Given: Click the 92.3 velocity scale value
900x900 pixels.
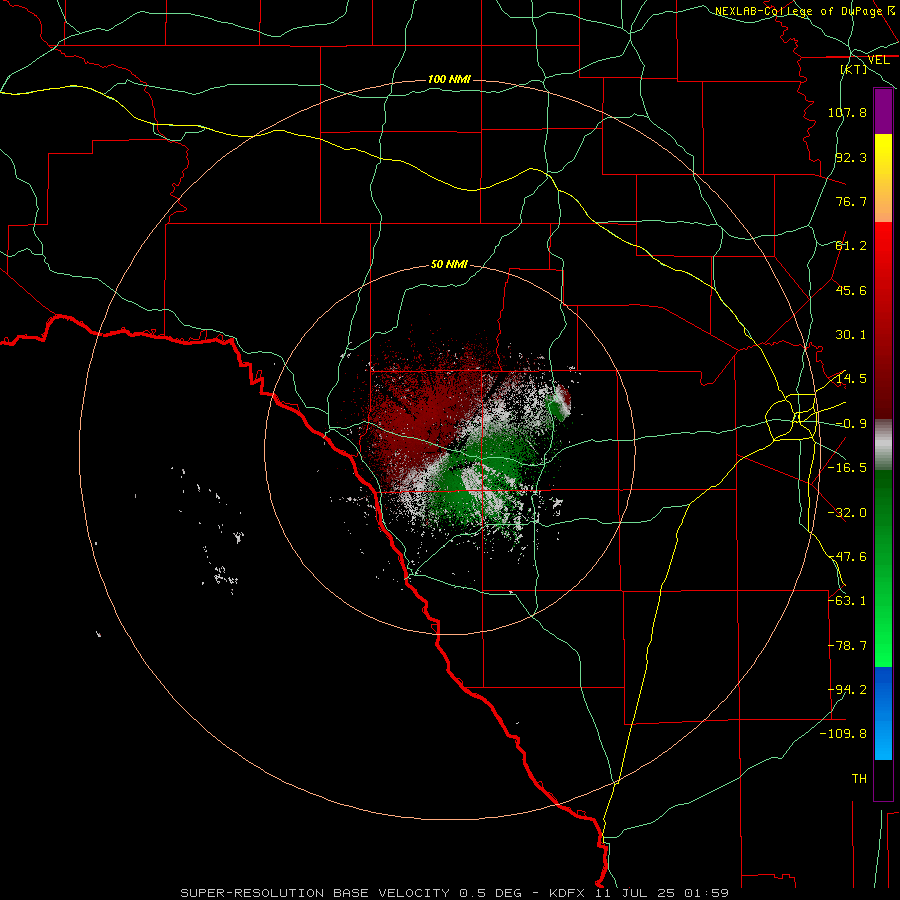Looking at the screenshot, I should pyautogui.click(x=851, y=157).
